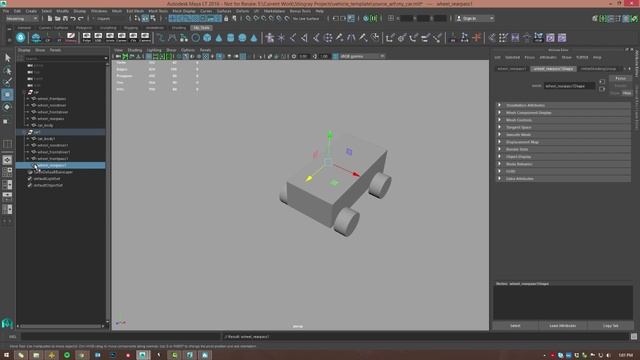
Task: Click the Focus button in Attribute Editor
Action: 620,78
